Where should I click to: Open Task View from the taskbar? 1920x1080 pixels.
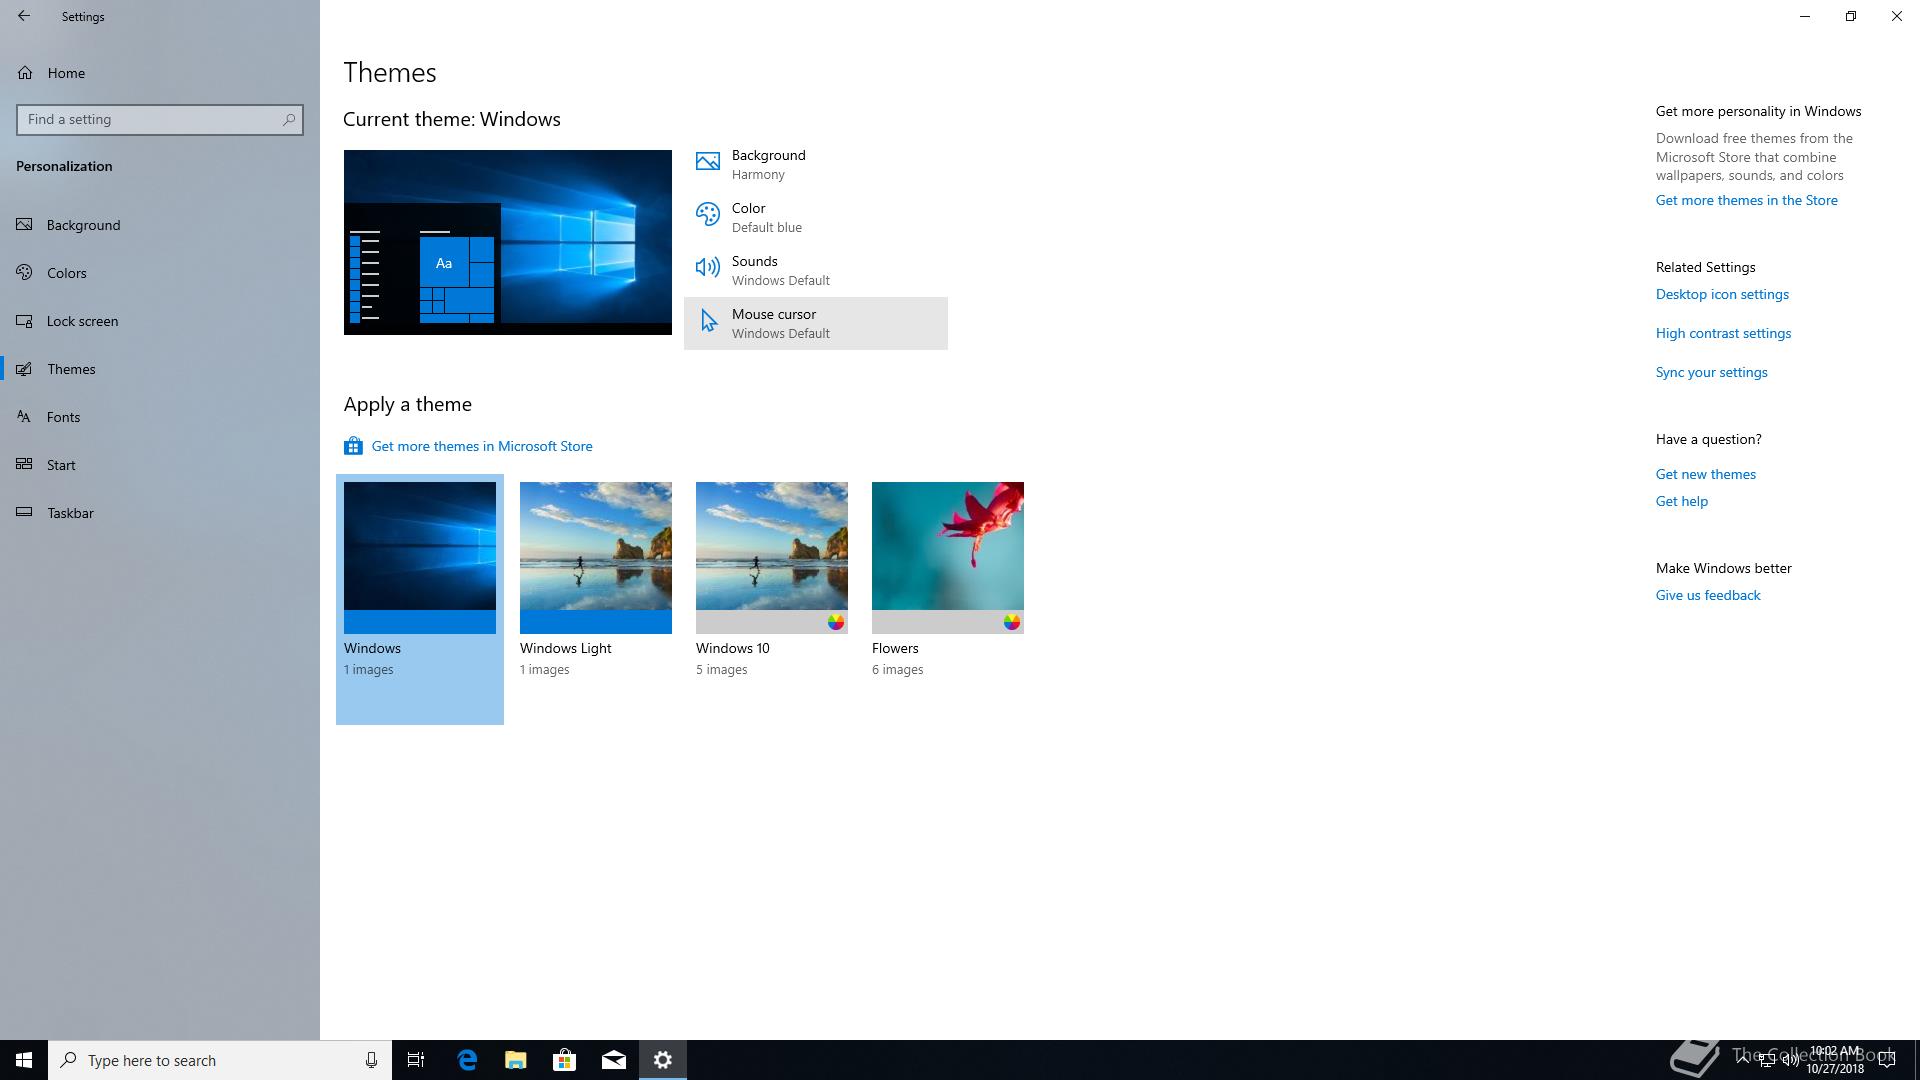(x=416, y=1060)
